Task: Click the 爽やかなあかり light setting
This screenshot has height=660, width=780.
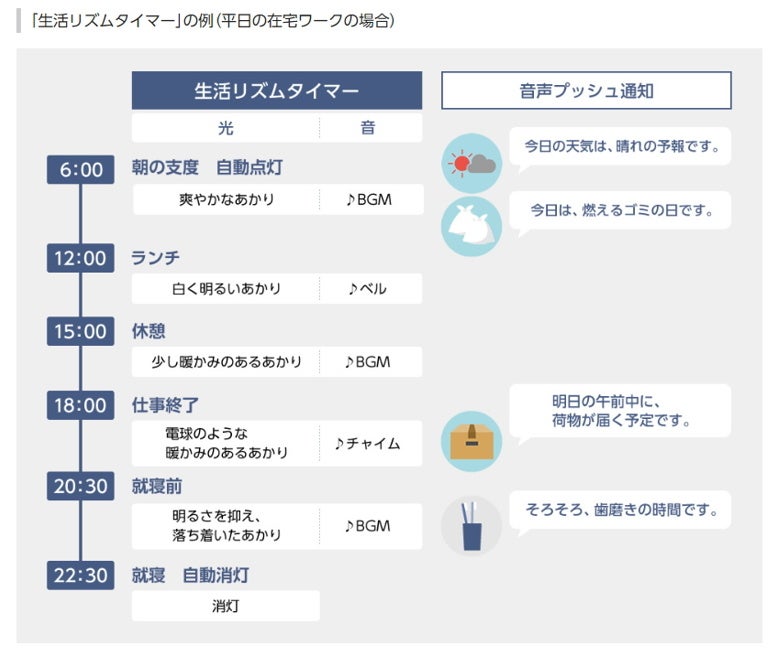Action: (226, 199)
